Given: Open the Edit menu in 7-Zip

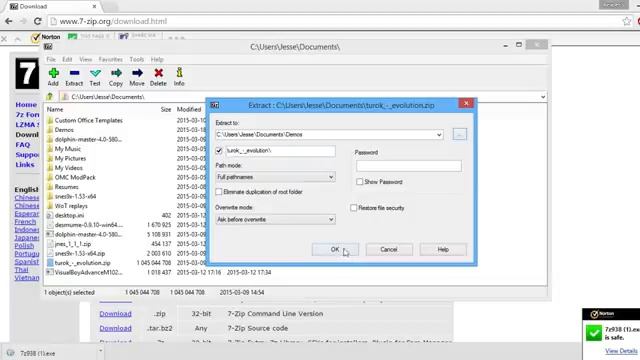Looking at the screenshot, I should pos(67,59).
